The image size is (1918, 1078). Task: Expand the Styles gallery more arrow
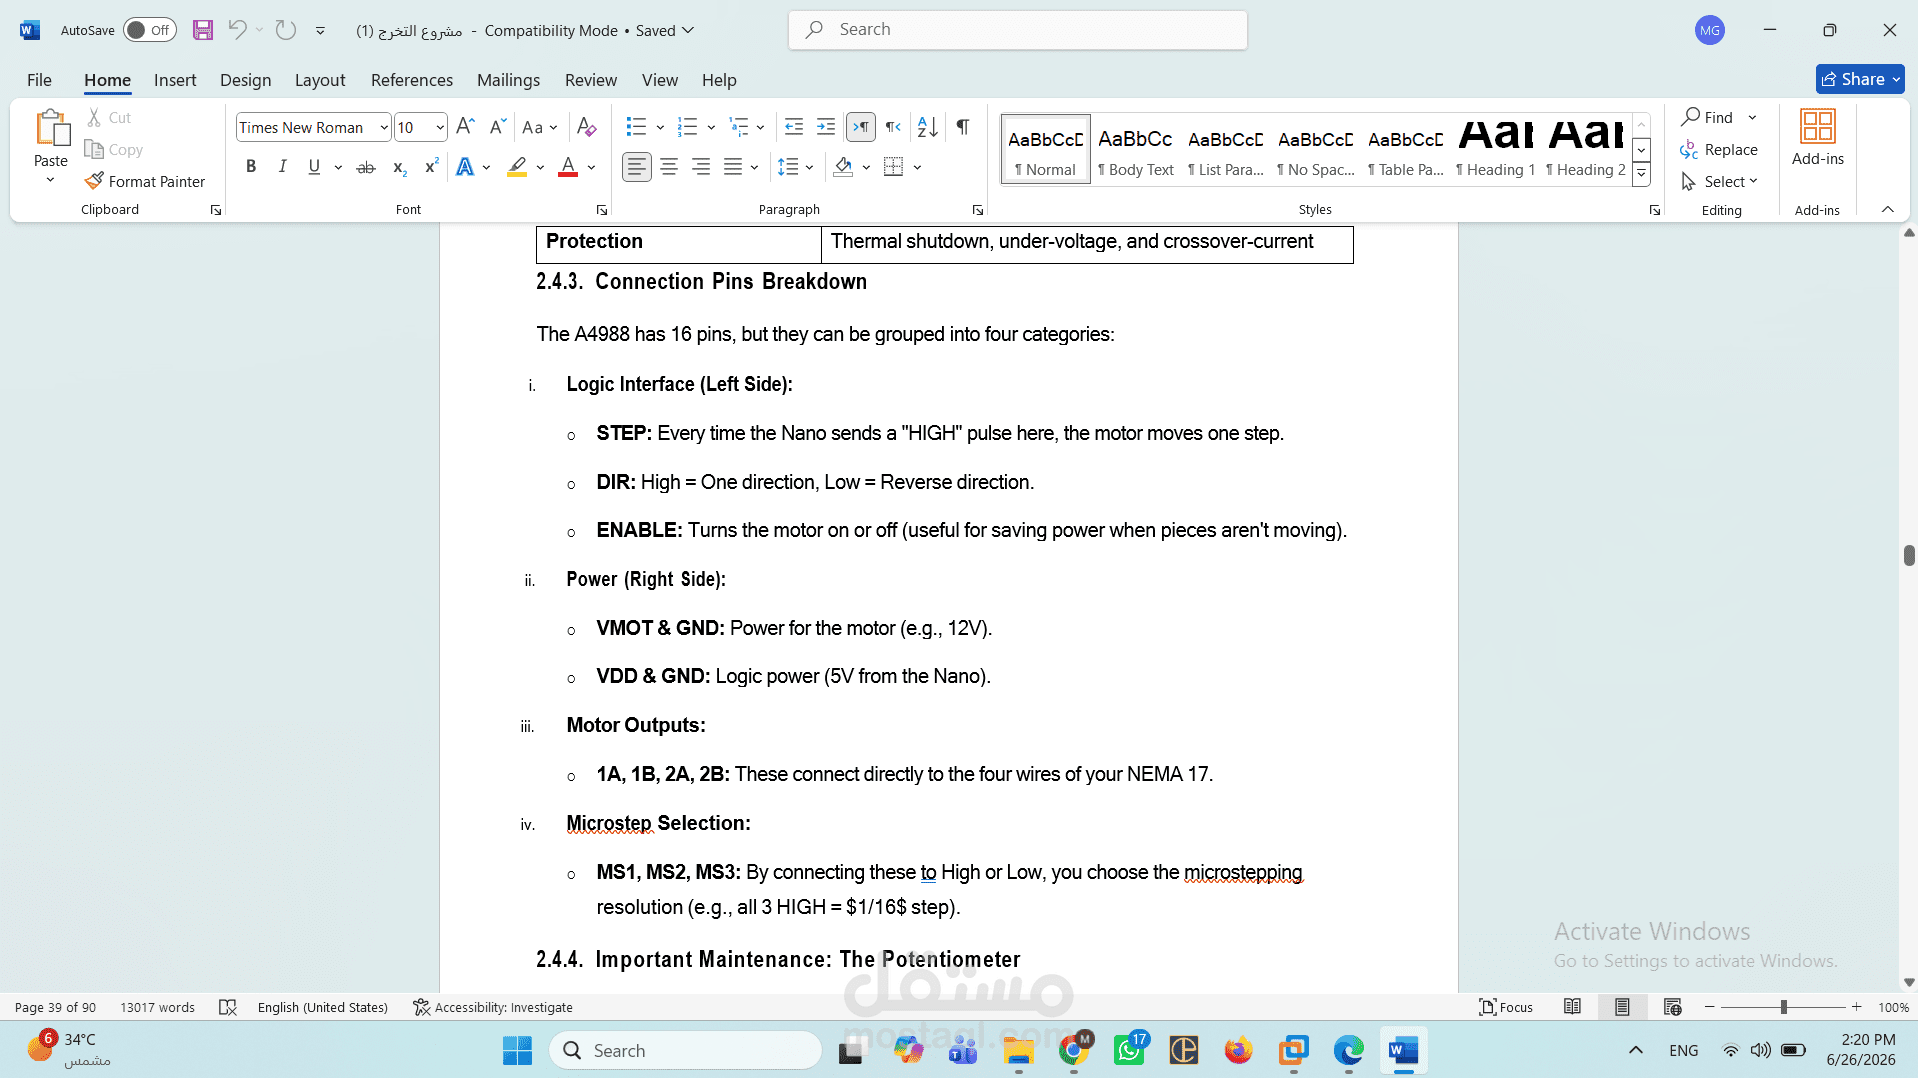(1641, 174)
